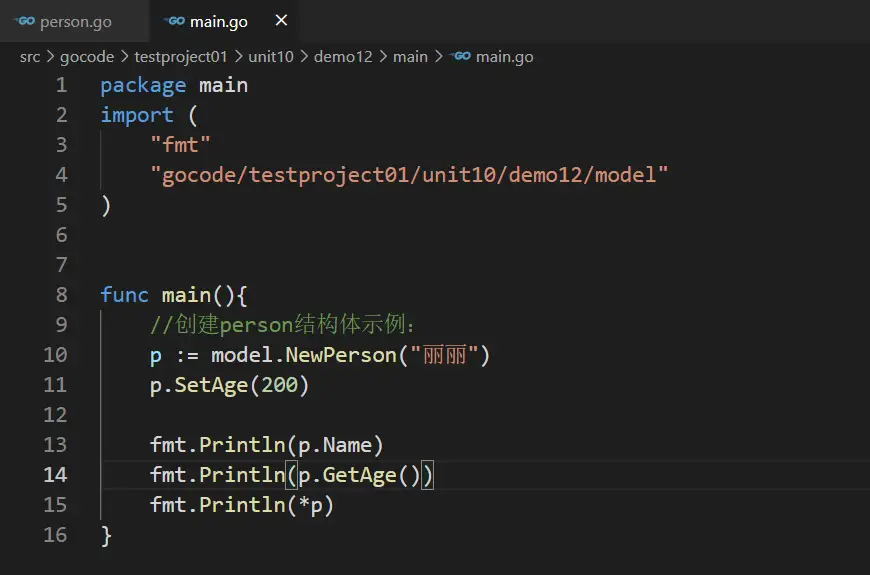870x575 pixels.
Task: Open the testproject01 breadcrumb dropdown
Action: (x=181, y=57)
